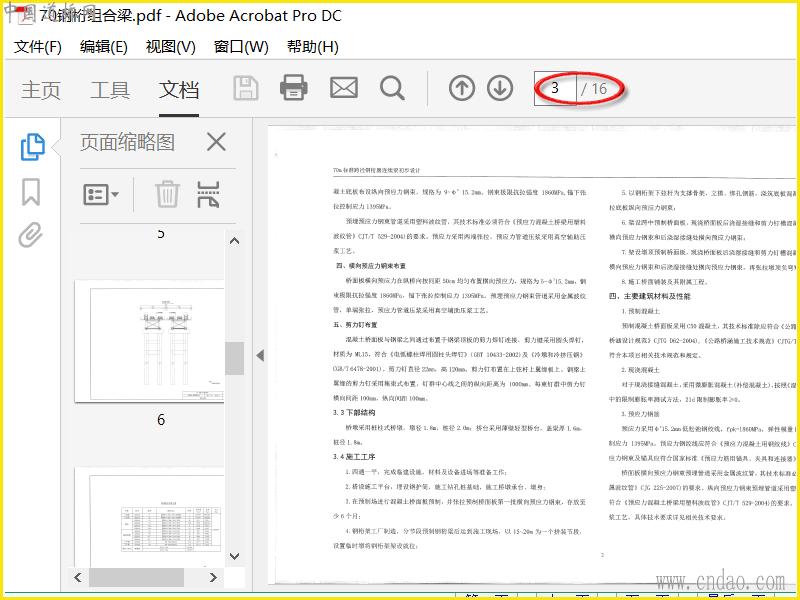Go to previous page with up arrow
800x600 pixels.
click(462, 88)
